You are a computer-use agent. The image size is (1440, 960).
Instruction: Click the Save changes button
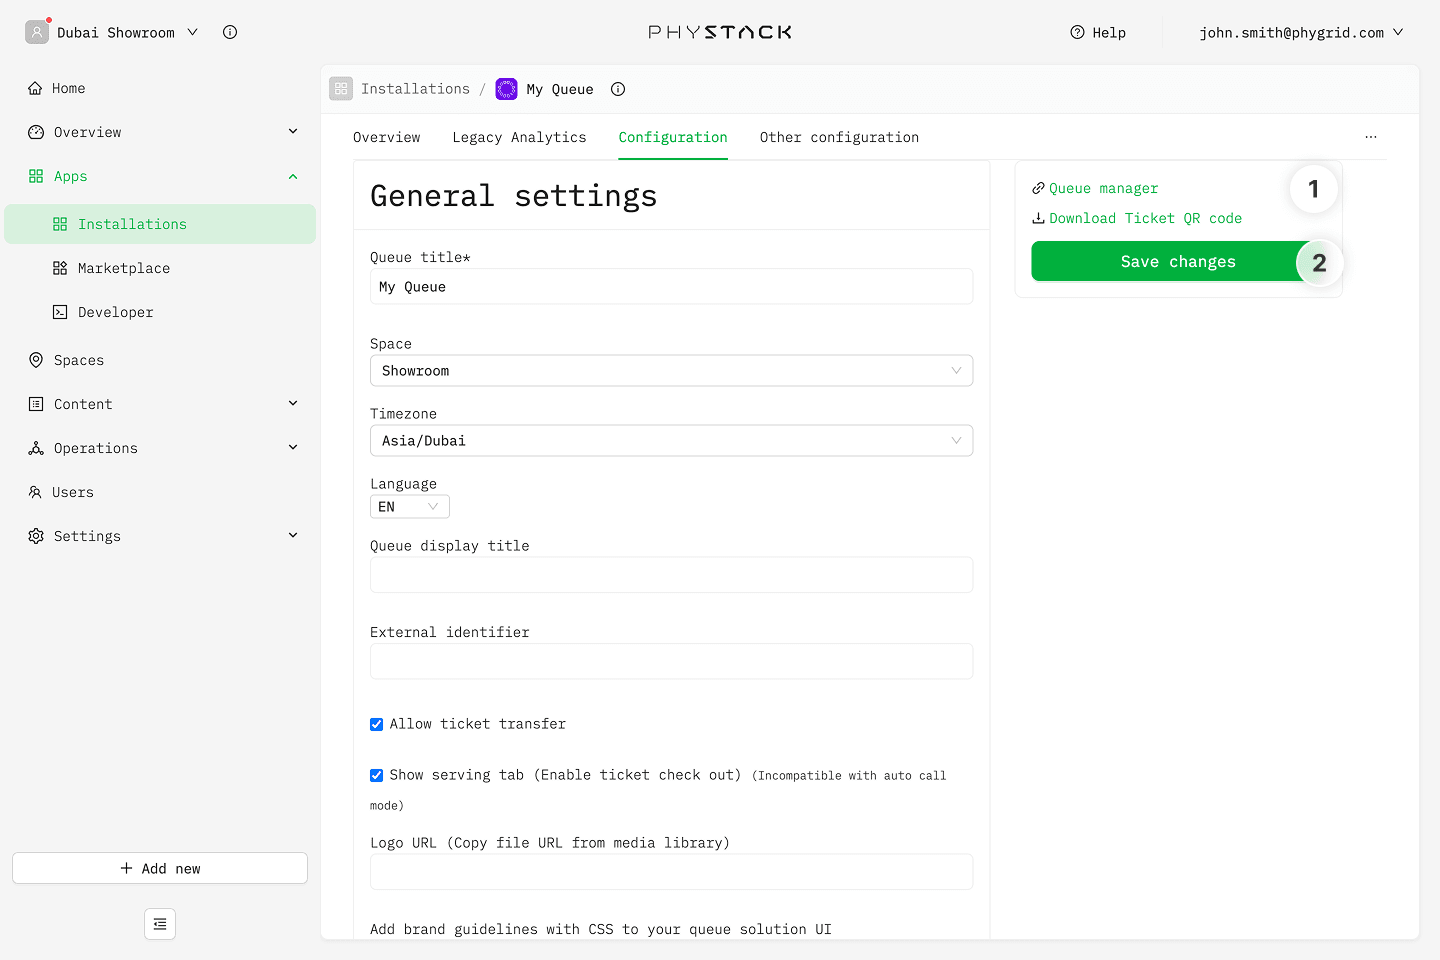[1177, 262]
